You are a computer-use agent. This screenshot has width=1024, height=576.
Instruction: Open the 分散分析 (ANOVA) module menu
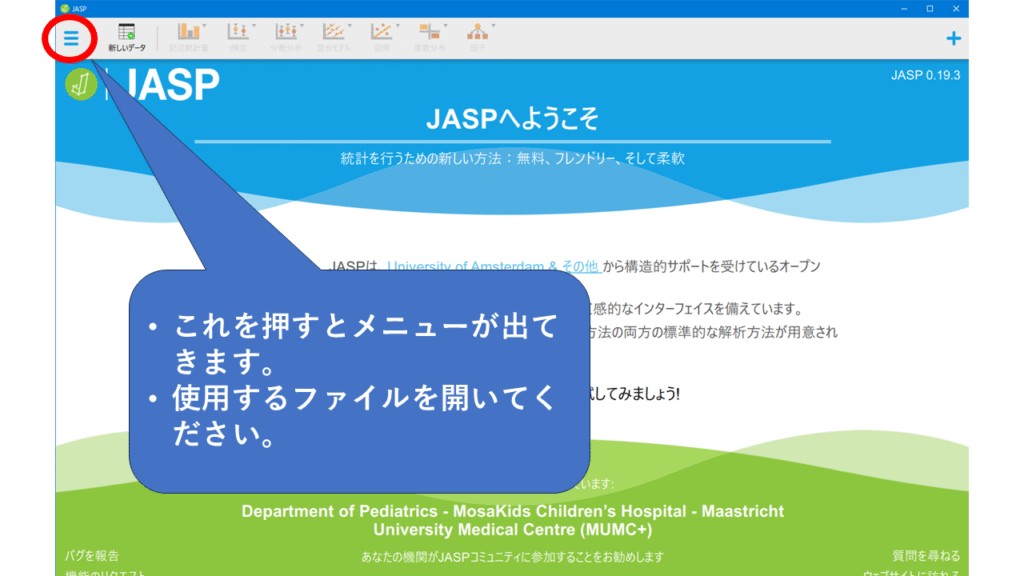tap(286, 38)
